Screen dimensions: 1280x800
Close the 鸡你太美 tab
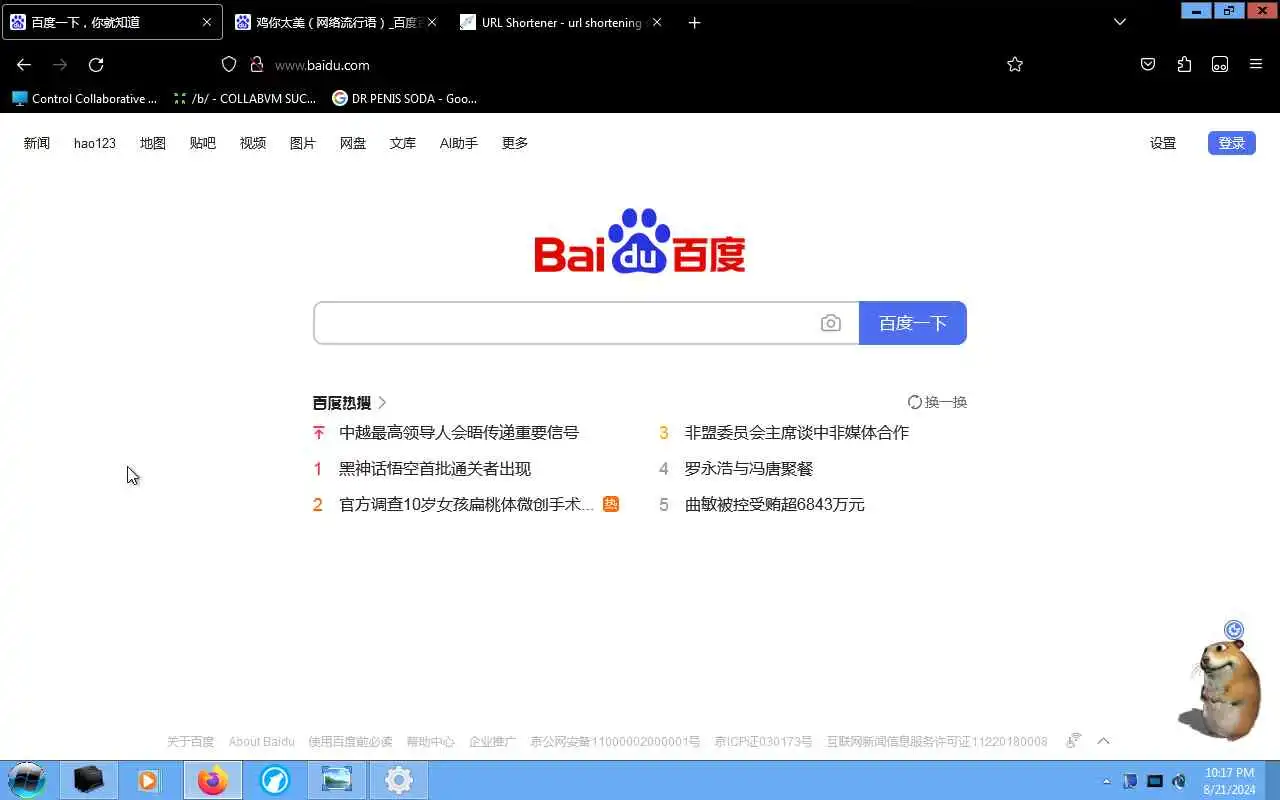(432, 22)
